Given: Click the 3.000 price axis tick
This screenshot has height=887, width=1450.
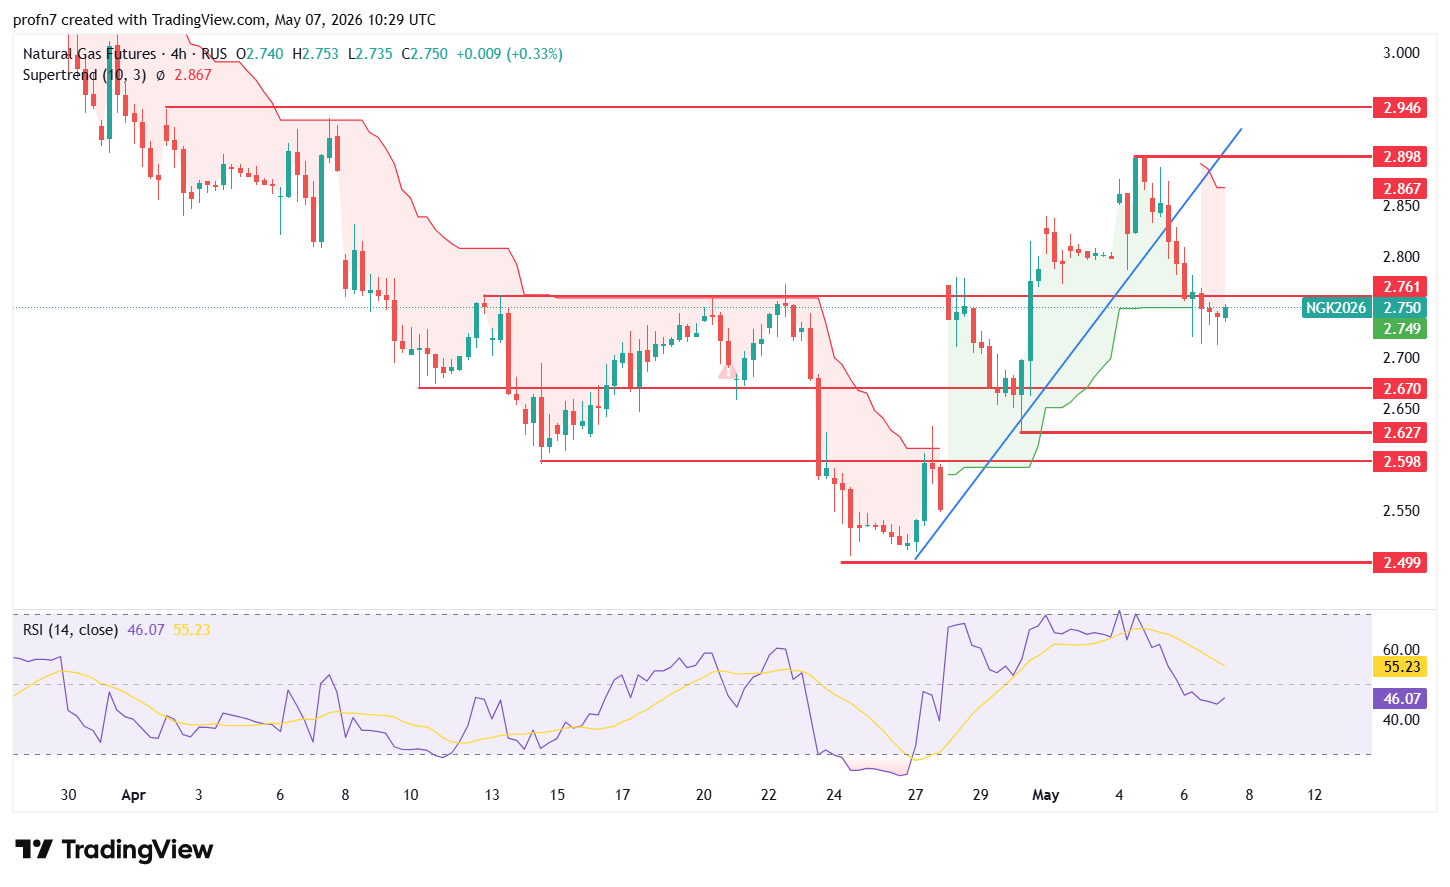Looking at the screenshot, I should (1401, 53).
